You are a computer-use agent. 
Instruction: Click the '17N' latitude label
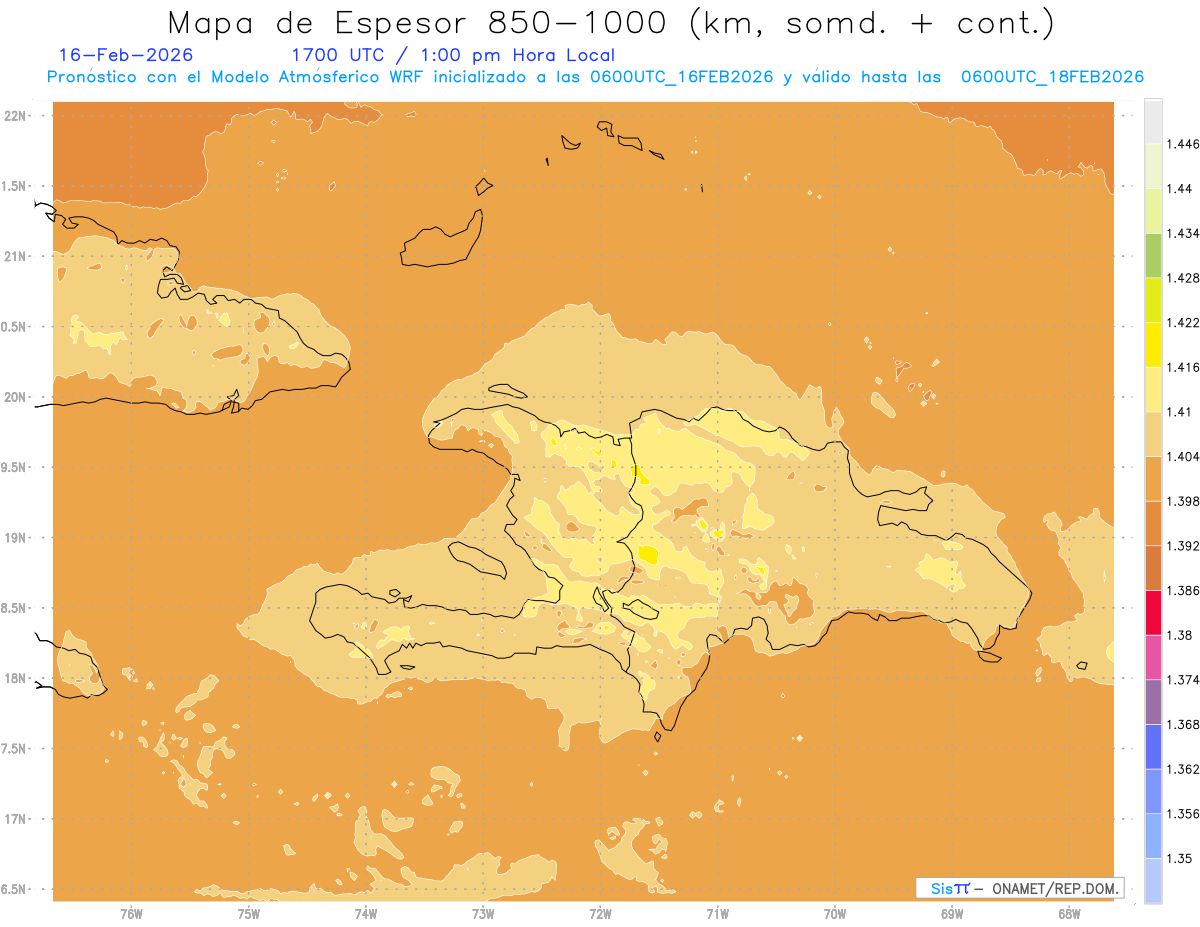(x=17, y=819)
